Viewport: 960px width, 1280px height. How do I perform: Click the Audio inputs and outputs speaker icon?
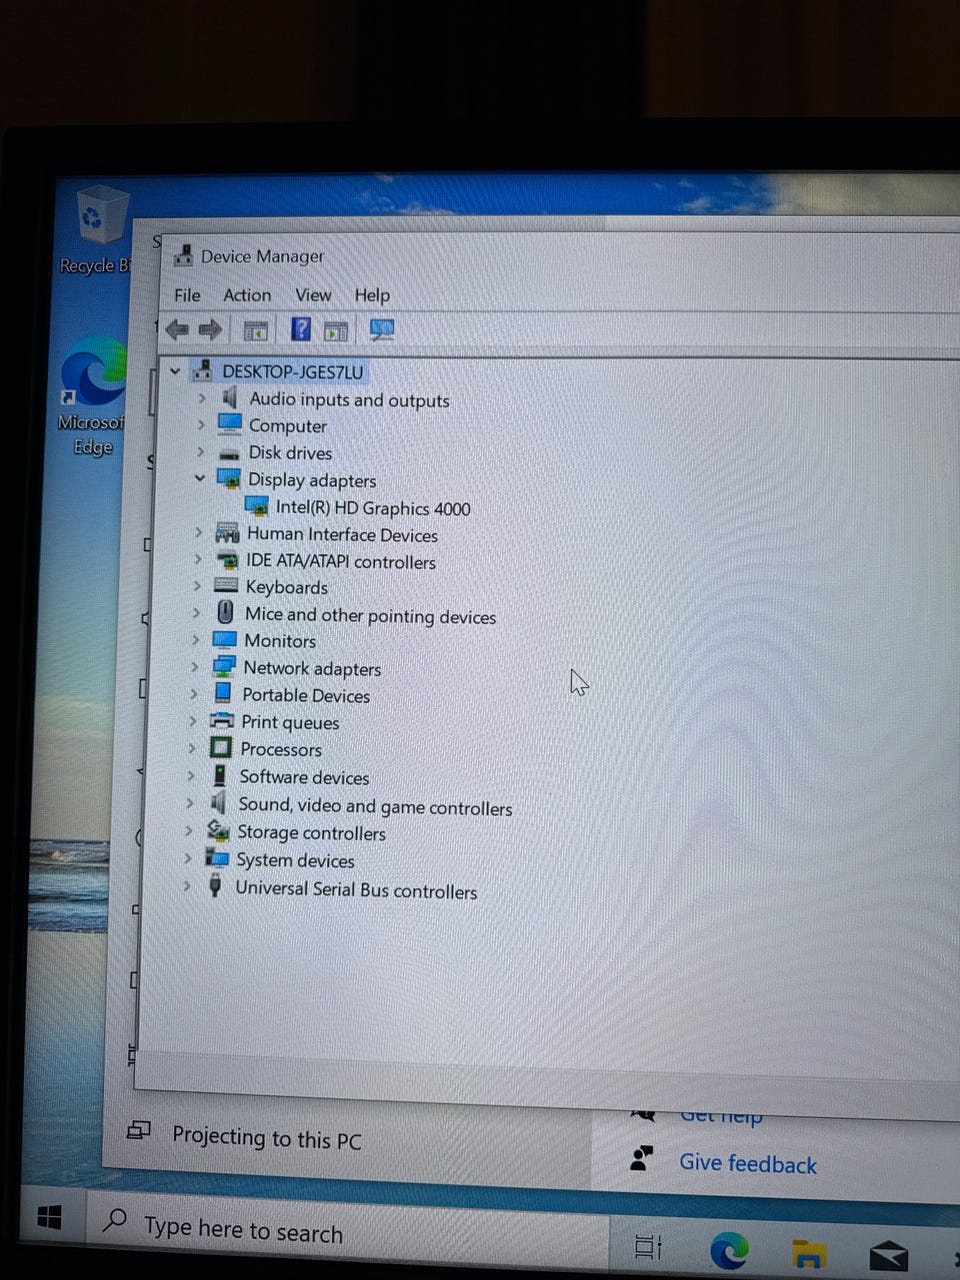(230, 398)
